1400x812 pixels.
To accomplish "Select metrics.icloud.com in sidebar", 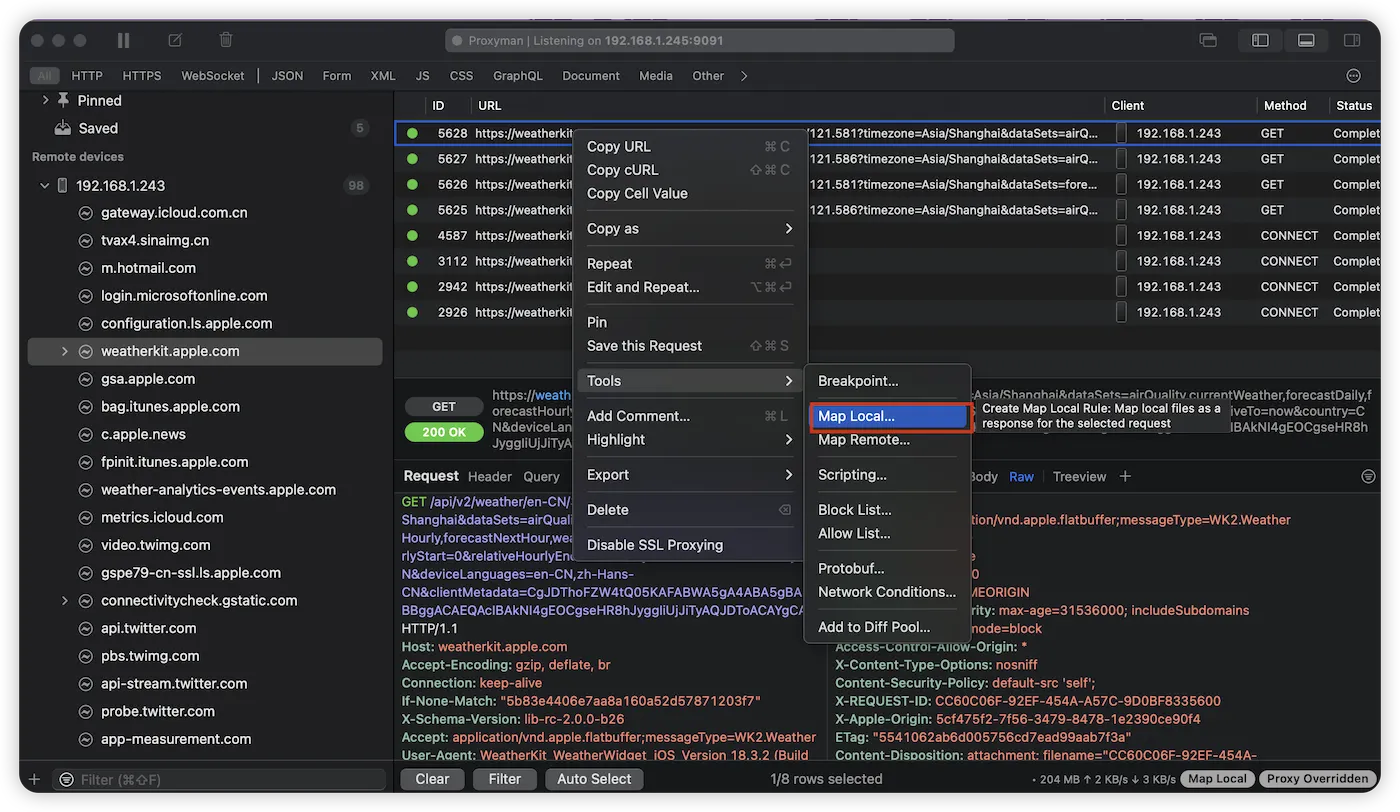I will (x=162, y=518).
